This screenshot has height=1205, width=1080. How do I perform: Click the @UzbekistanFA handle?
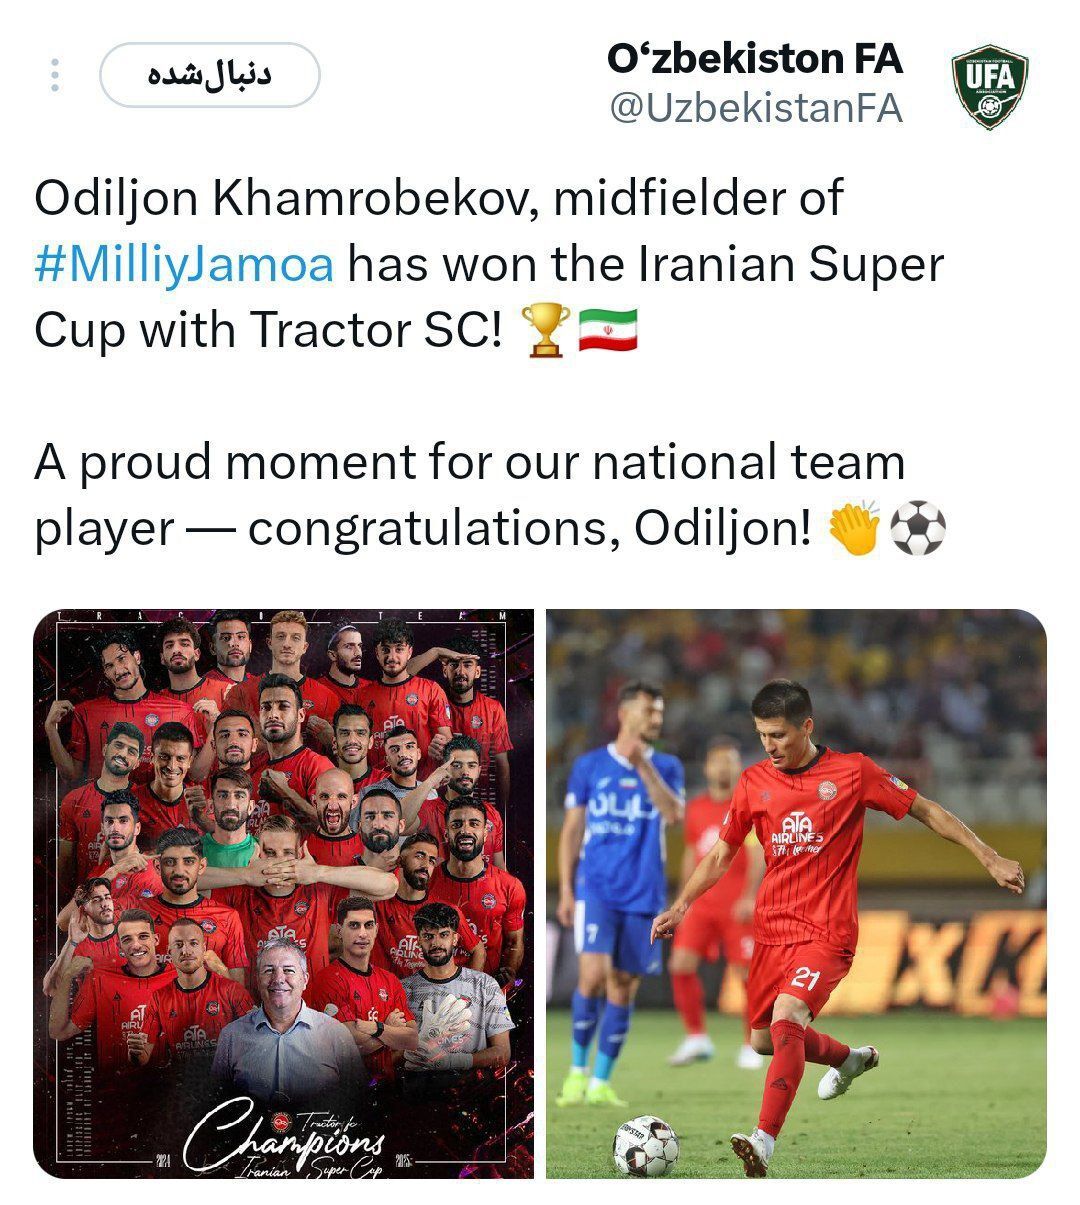[x=756, y=109]
